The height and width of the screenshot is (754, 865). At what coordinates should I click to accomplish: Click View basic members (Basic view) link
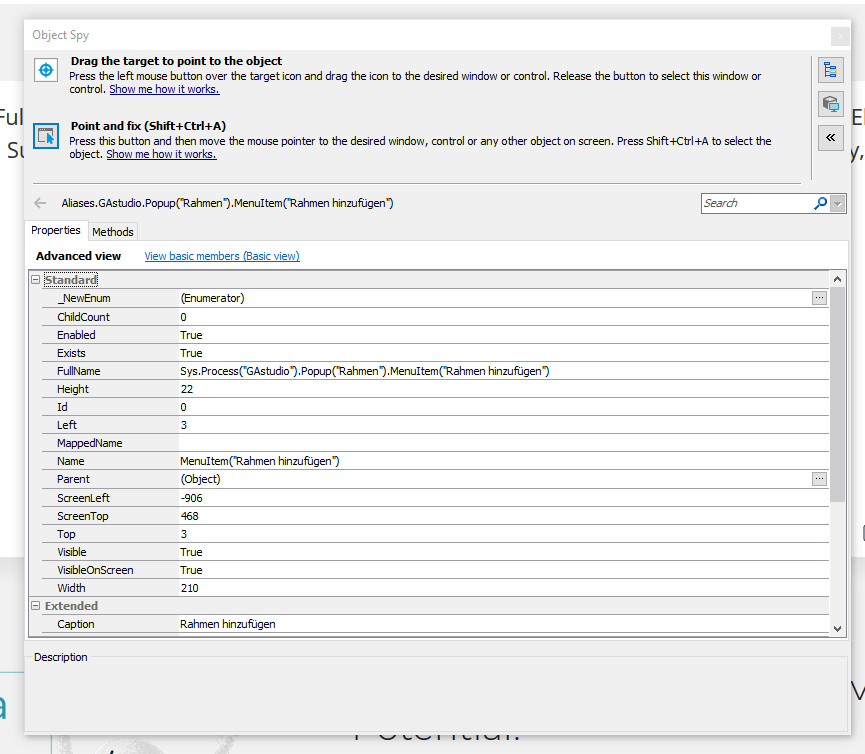pos(222,256)
